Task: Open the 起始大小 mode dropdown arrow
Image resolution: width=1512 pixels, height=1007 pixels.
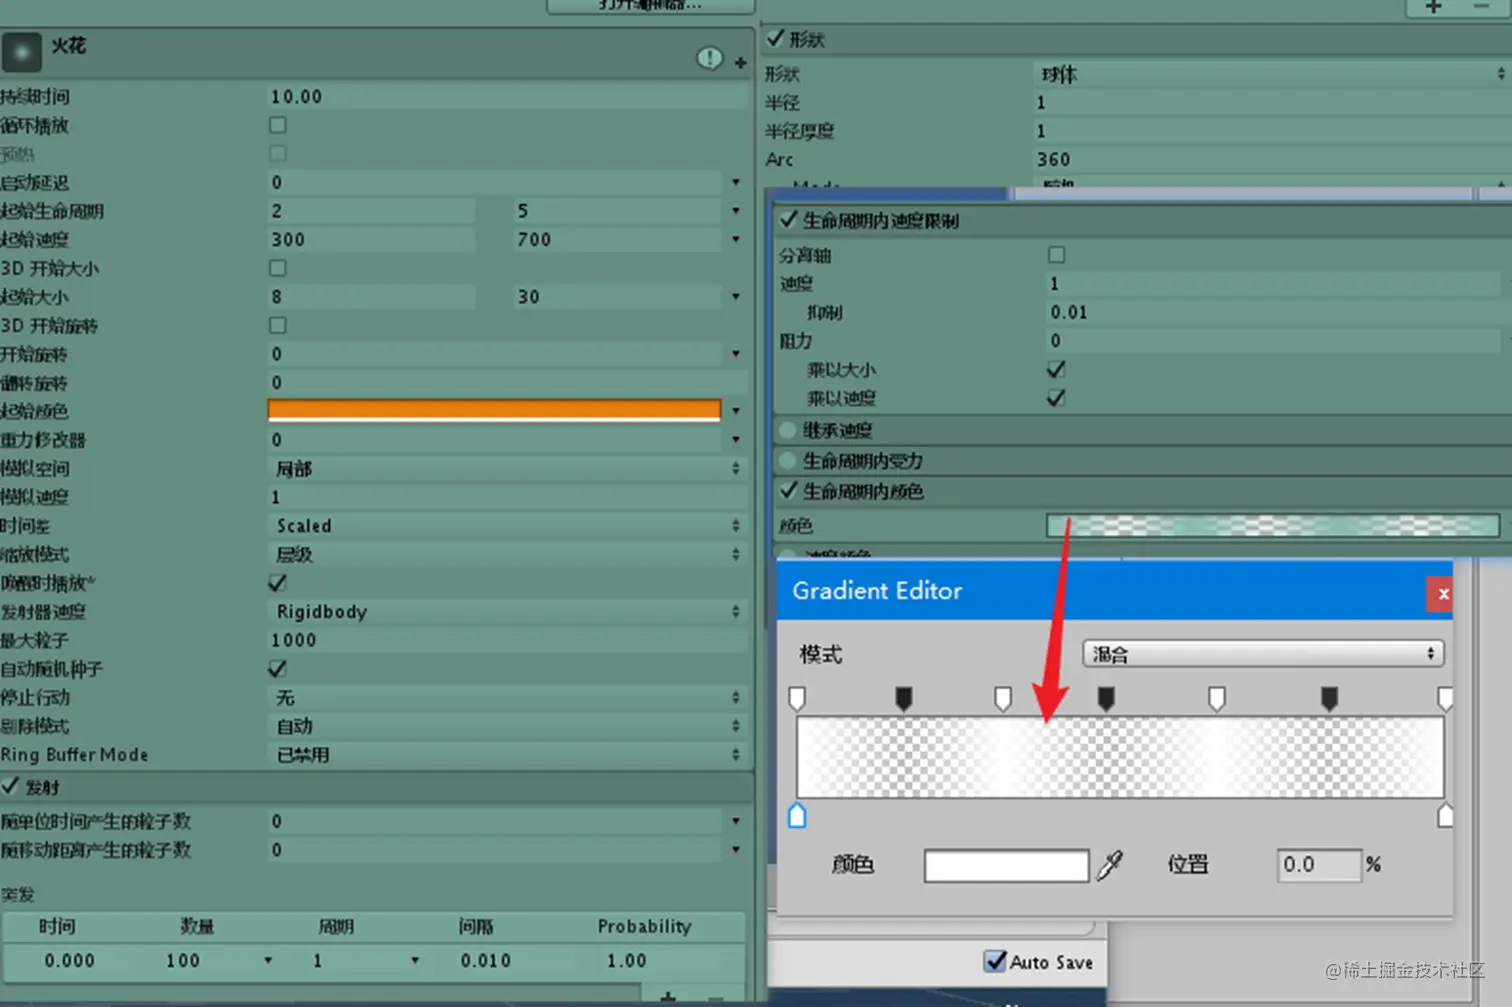Action: click(x=736, y=297)
